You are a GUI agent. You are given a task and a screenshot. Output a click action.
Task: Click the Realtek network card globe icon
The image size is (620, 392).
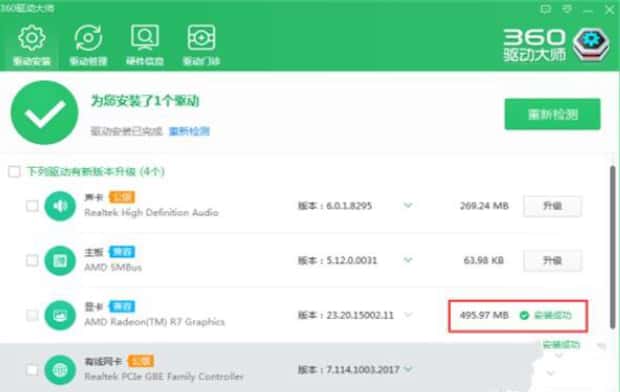click(x=60, y=370)
